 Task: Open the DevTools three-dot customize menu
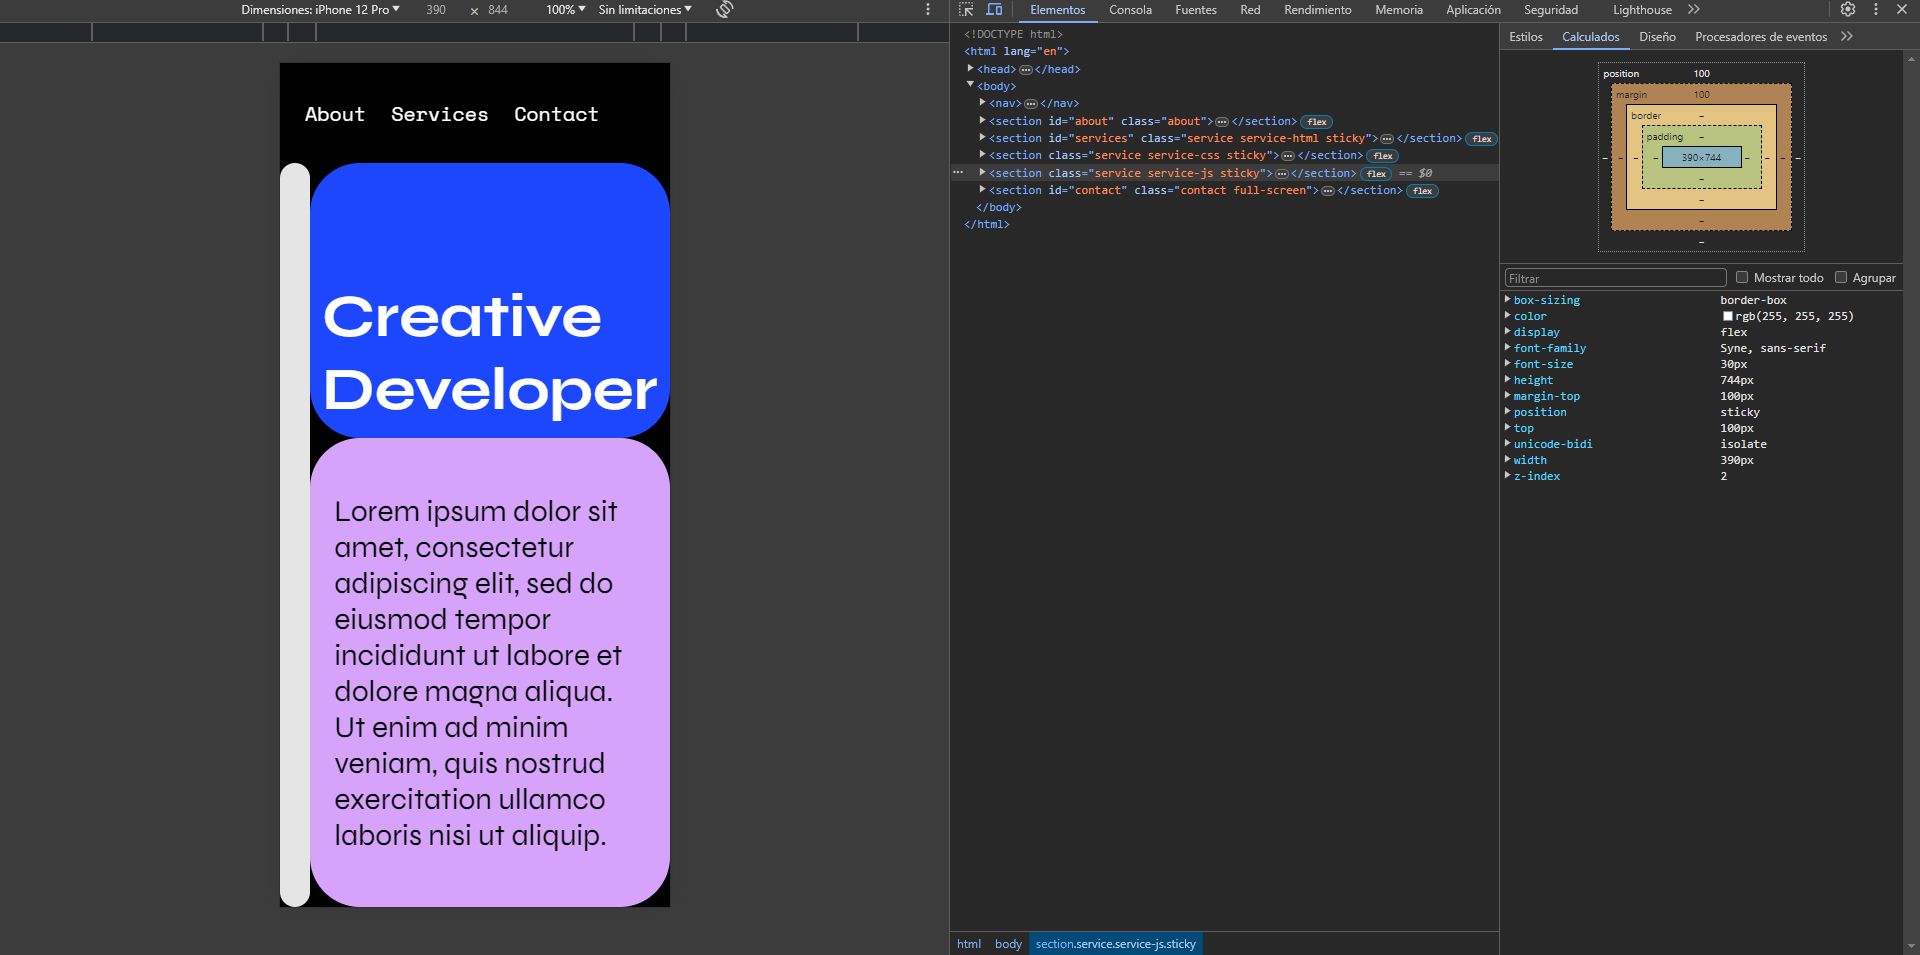coord(1875,10)
